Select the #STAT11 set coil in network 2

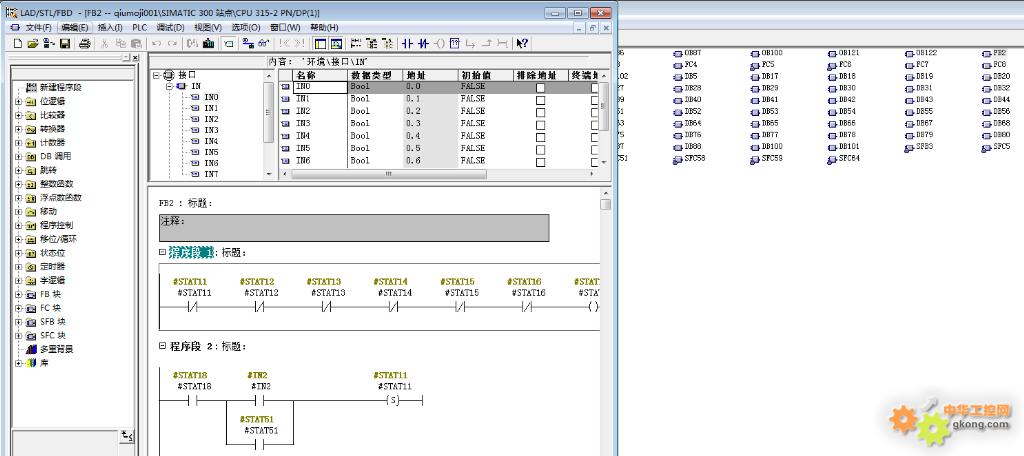[x=392, y=400]
